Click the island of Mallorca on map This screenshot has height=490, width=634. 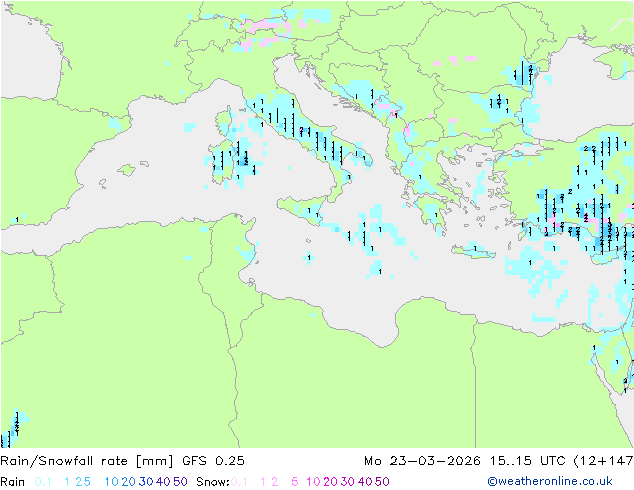click(127, 170)
